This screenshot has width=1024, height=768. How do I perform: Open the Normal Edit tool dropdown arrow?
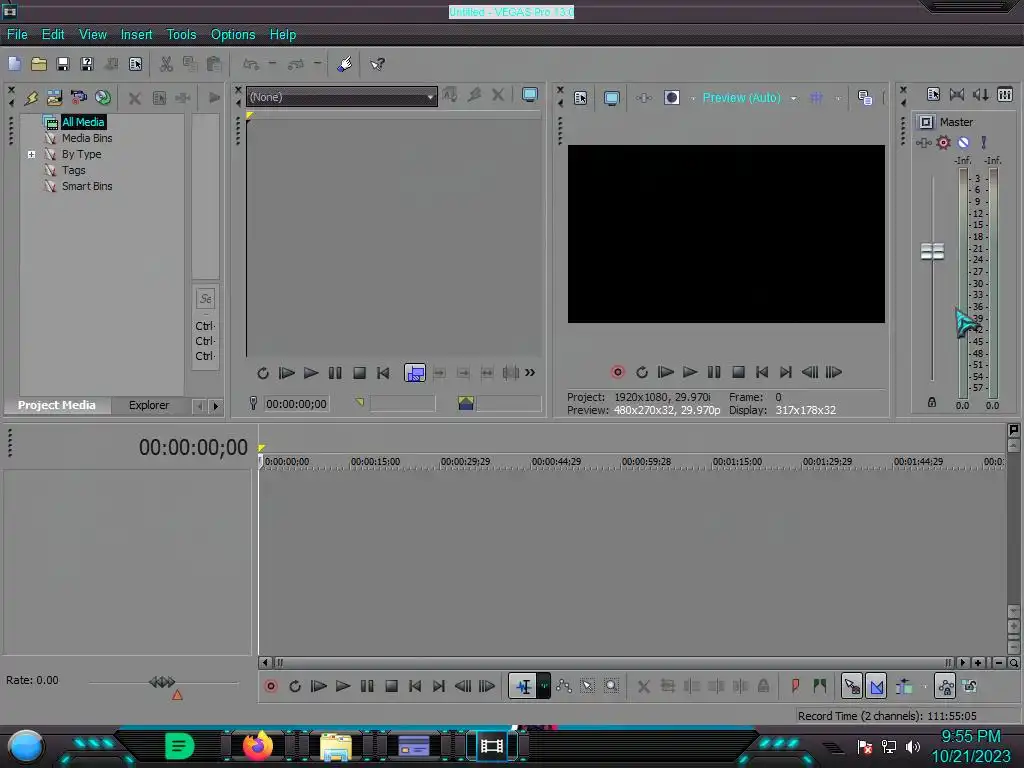pos(544,686)
